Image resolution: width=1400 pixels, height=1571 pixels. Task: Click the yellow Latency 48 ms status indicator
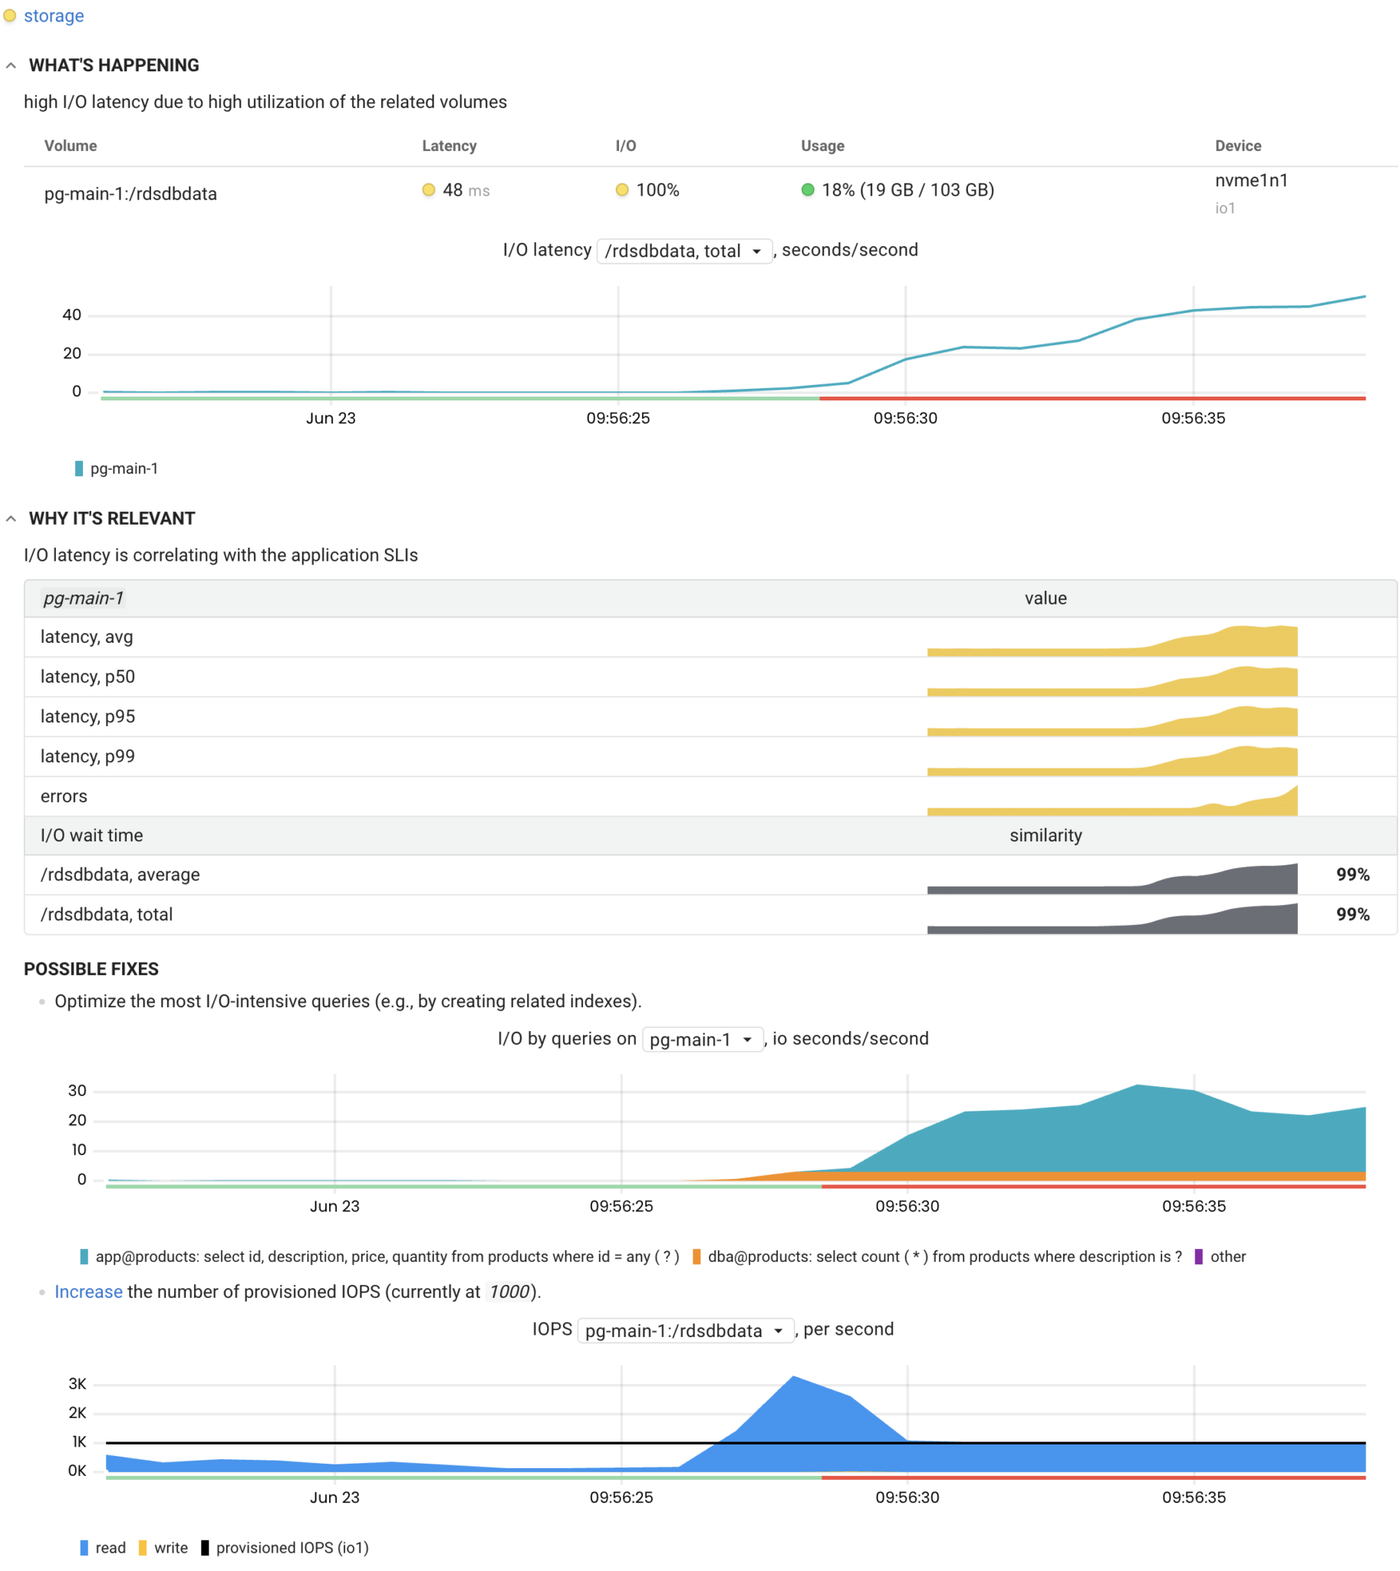429,190
